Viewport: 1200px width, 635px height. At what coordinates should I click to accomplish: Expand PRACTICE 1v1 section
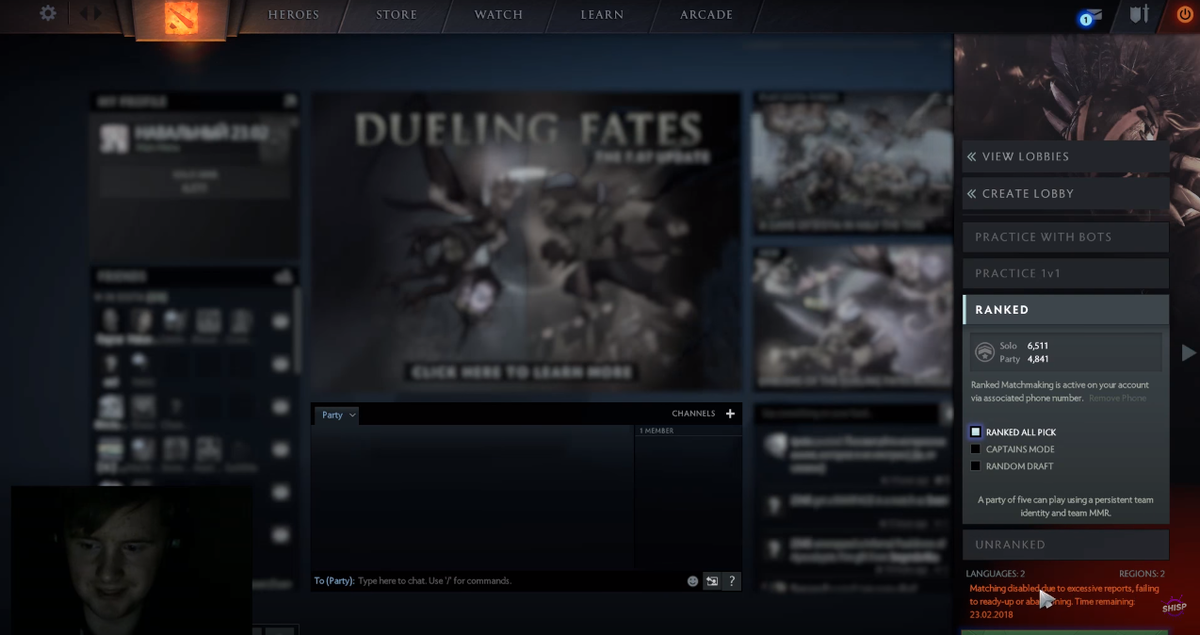(1065, 273)
